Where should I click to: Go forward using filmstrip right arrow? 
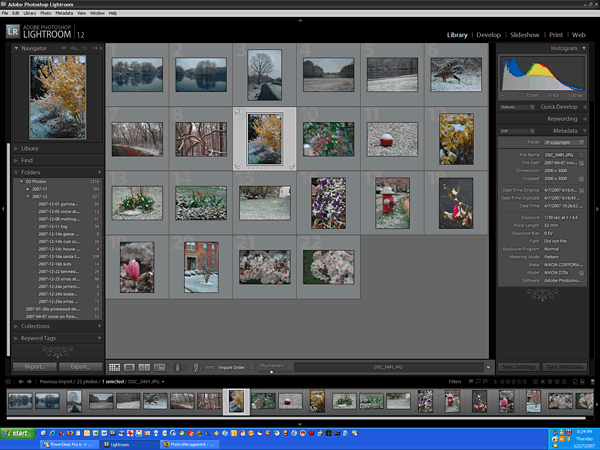pos(29,382)
